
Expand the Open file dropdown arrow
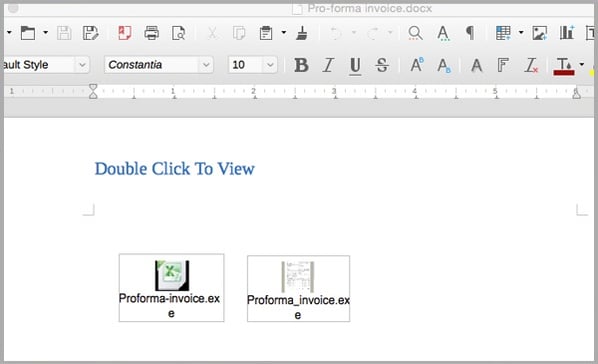(x=45, y=33)
